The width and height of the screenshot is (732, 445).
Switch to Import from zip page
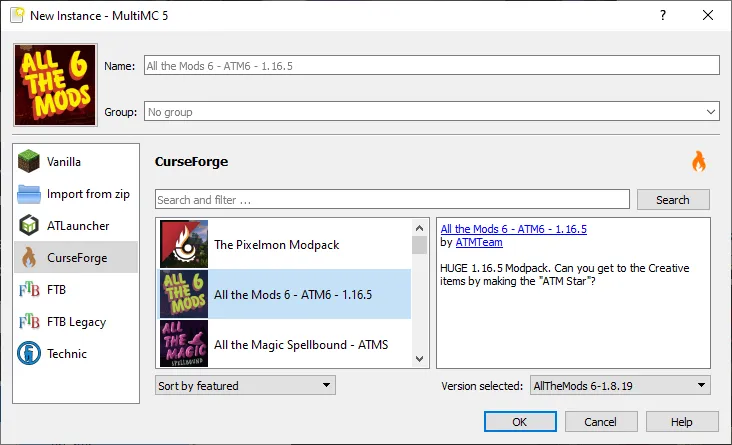(x=76, y=194)
